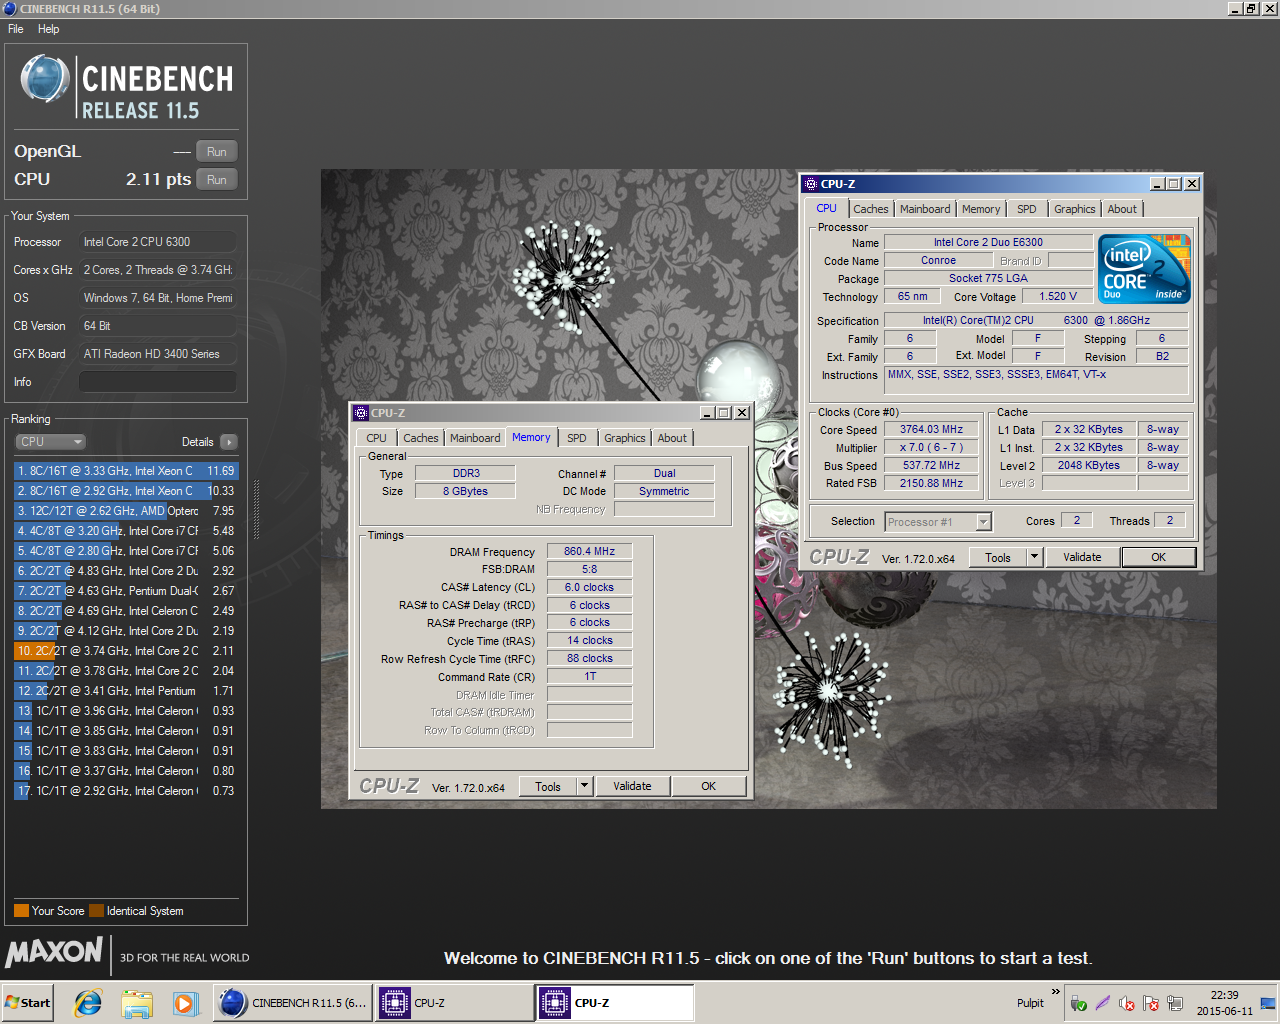The width and height of the screenshot is (1280, 1024).
Task: Open Memory tab in CPU-Z CPU window
Action: coord(981,209)
